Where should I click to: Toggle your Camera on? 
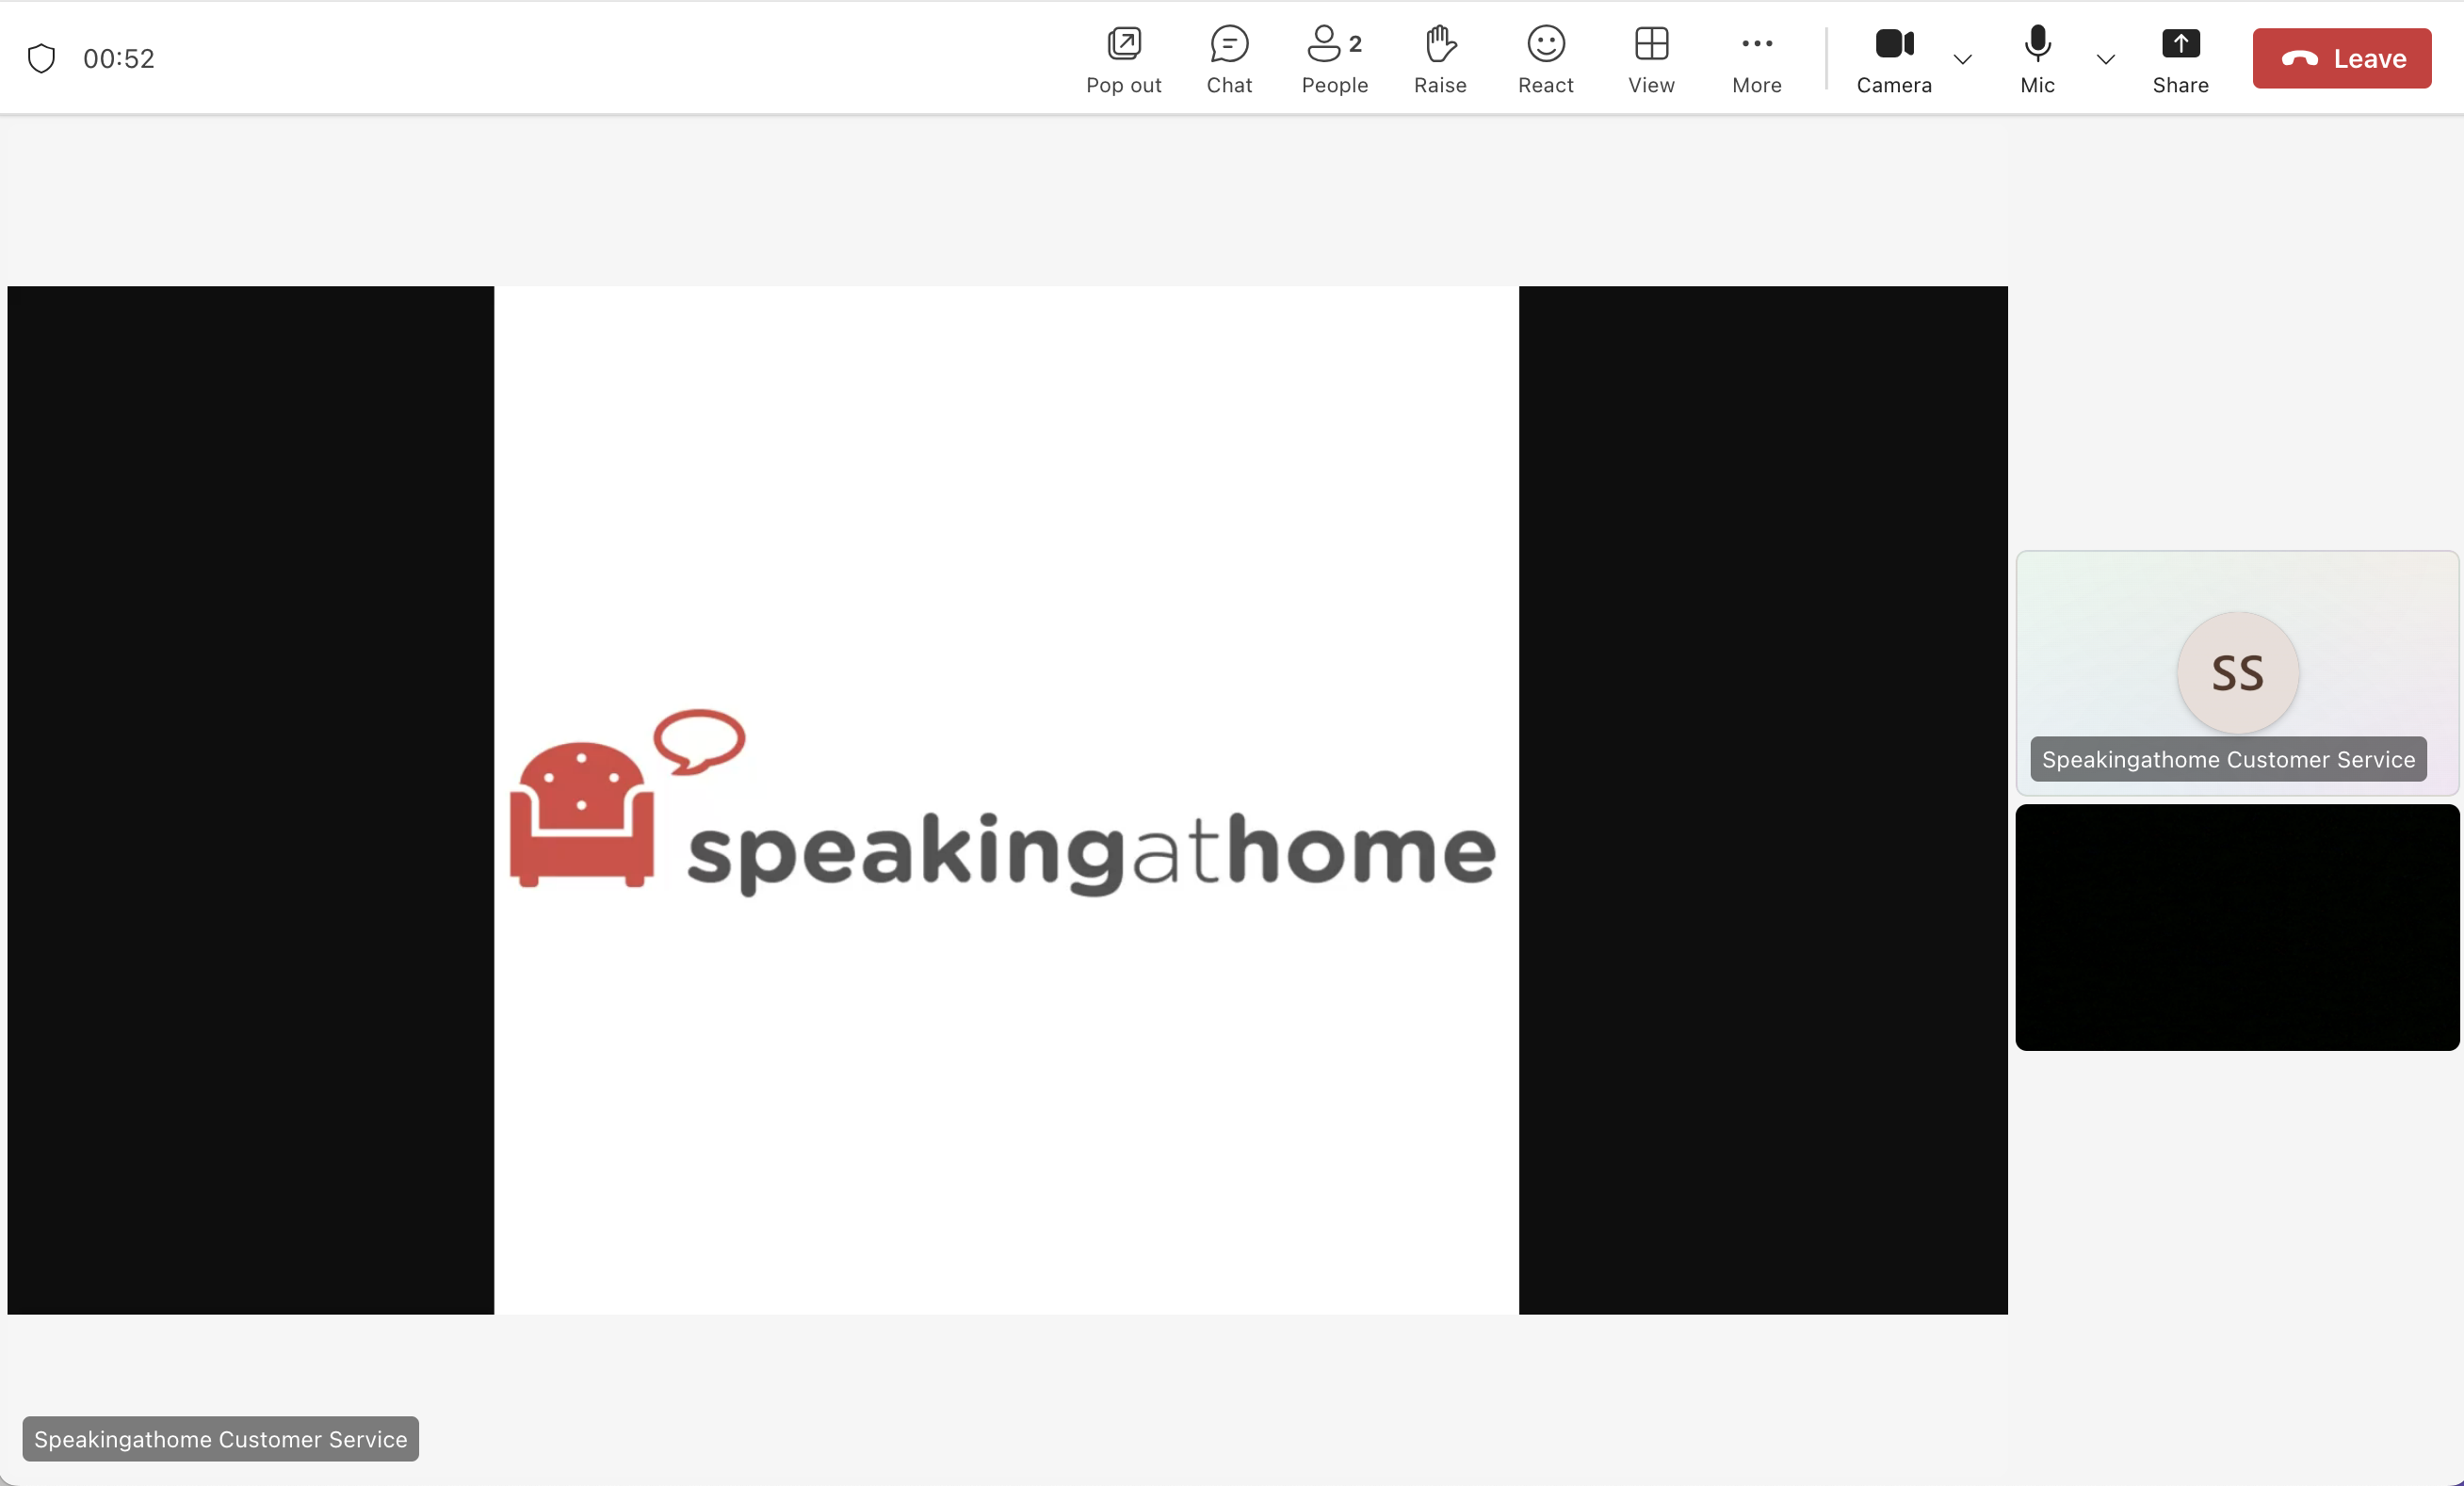coord(1893,58)
